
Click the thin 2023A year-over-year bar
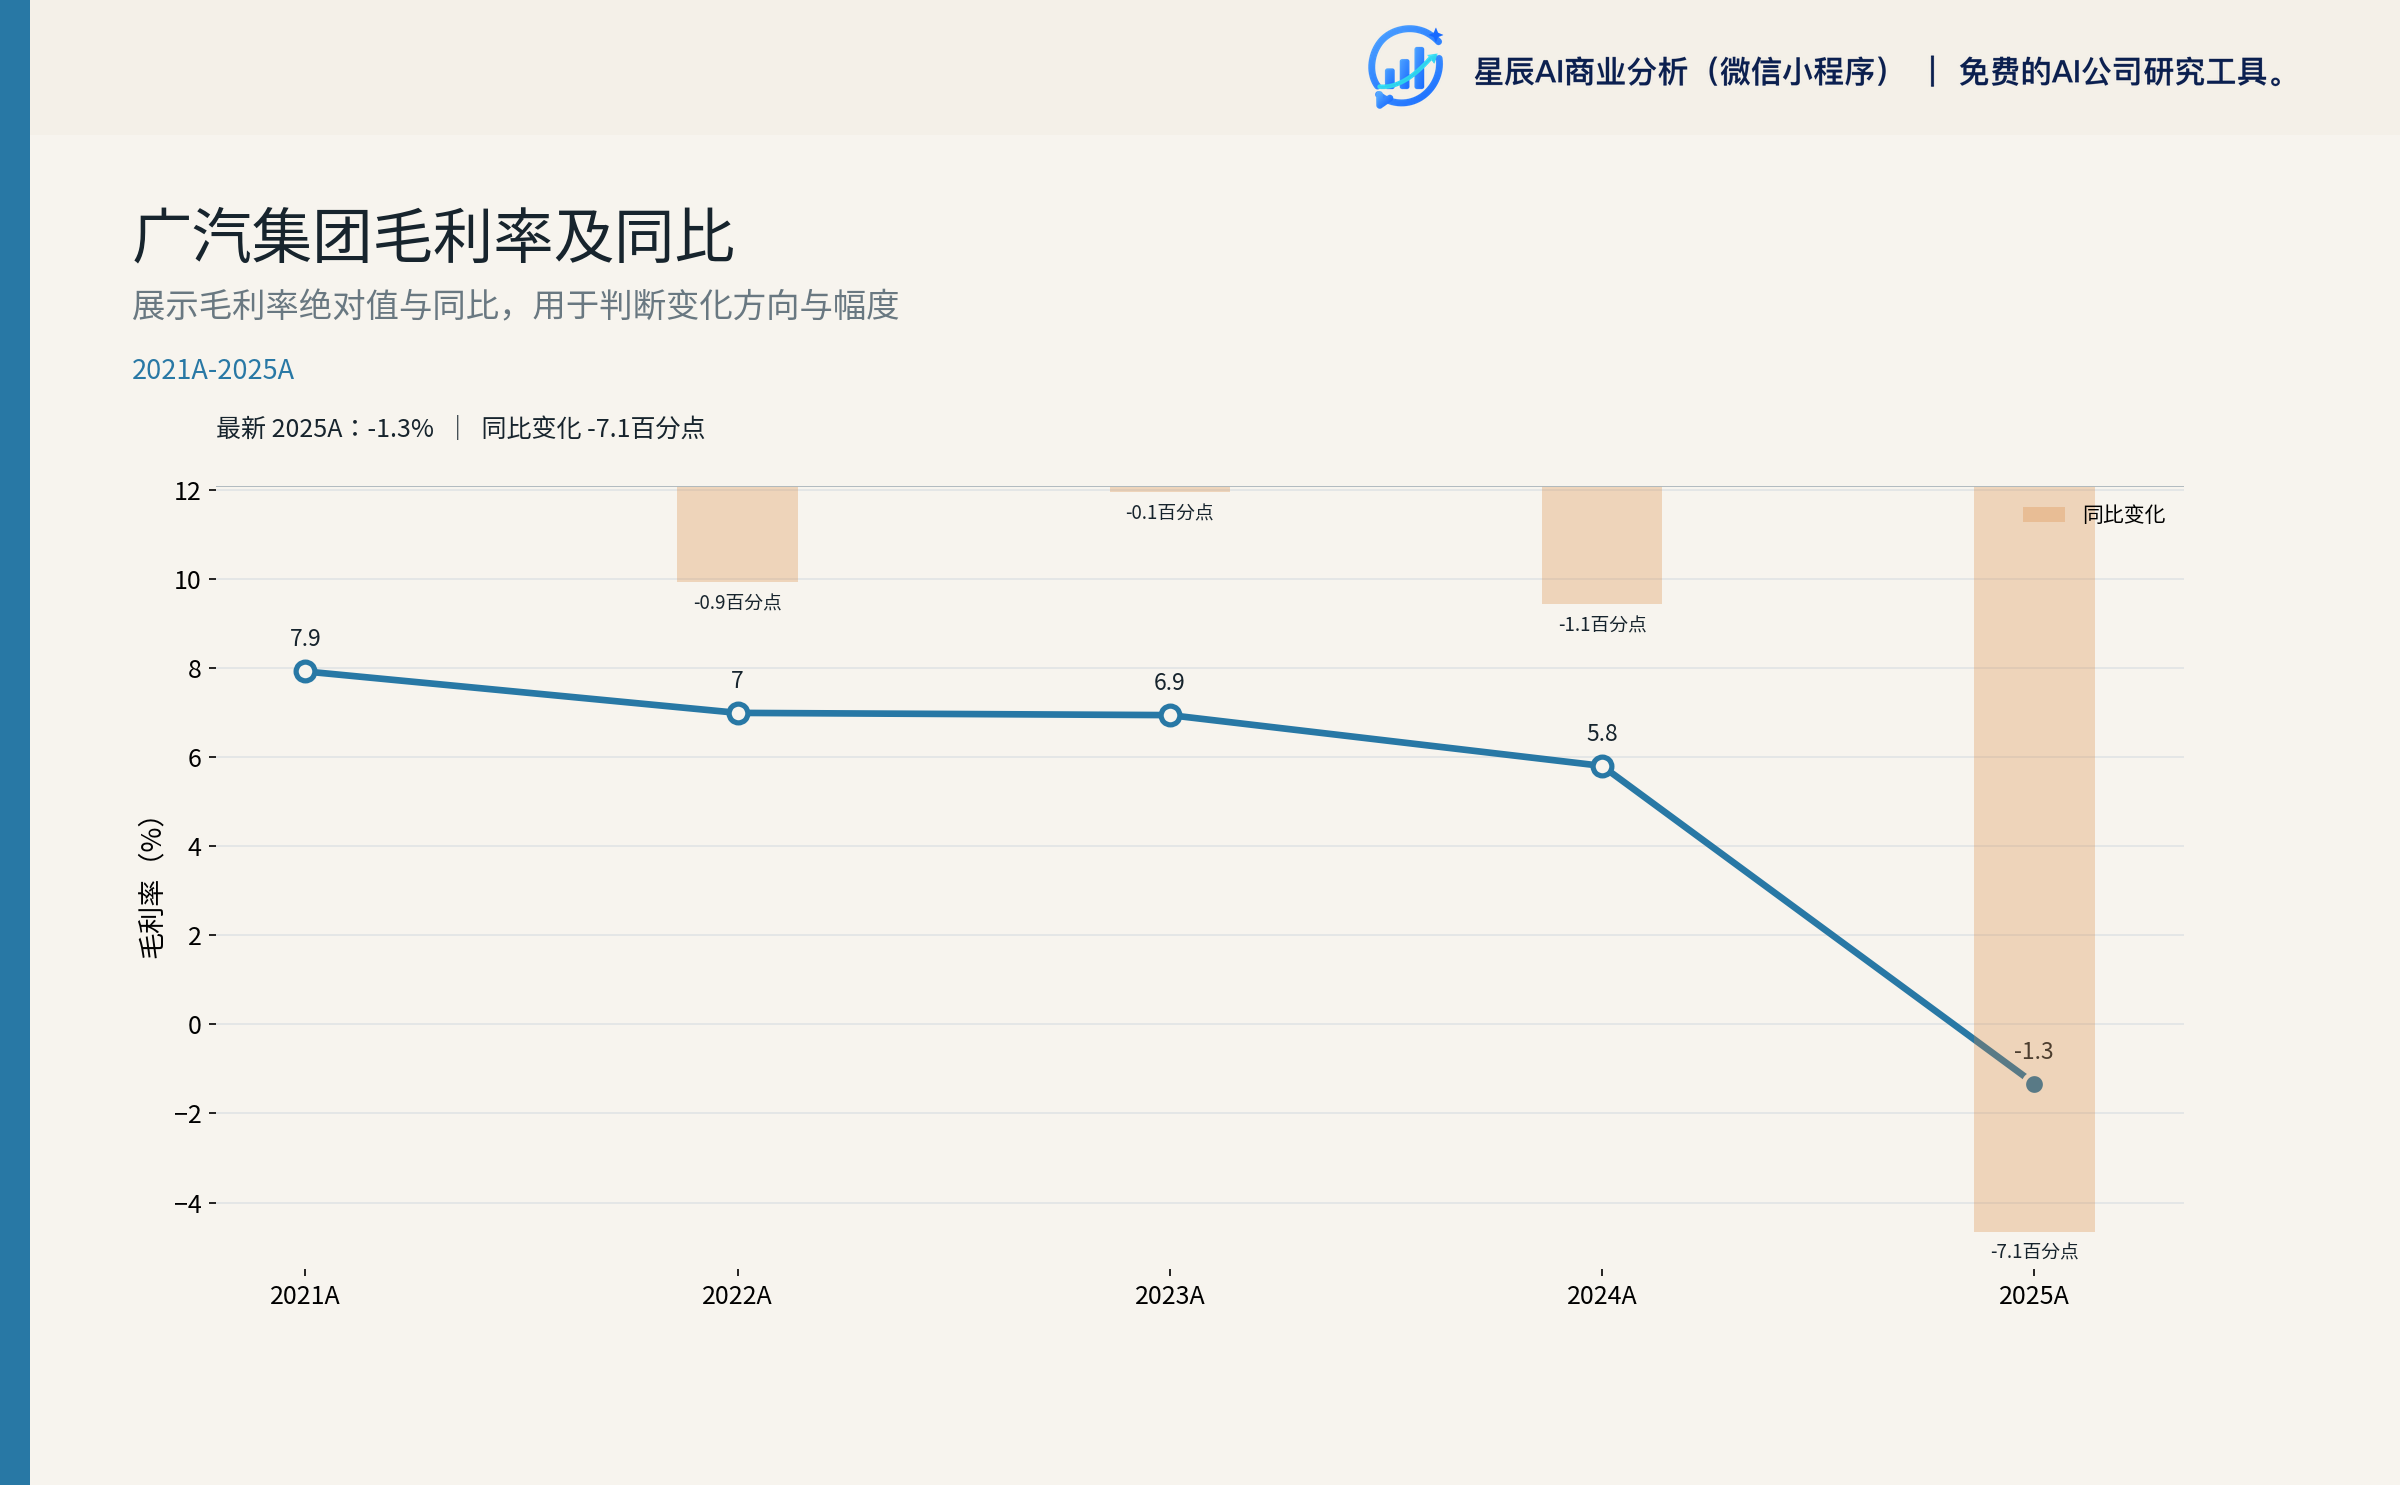pyautogui.click(x=1170, y=489)
